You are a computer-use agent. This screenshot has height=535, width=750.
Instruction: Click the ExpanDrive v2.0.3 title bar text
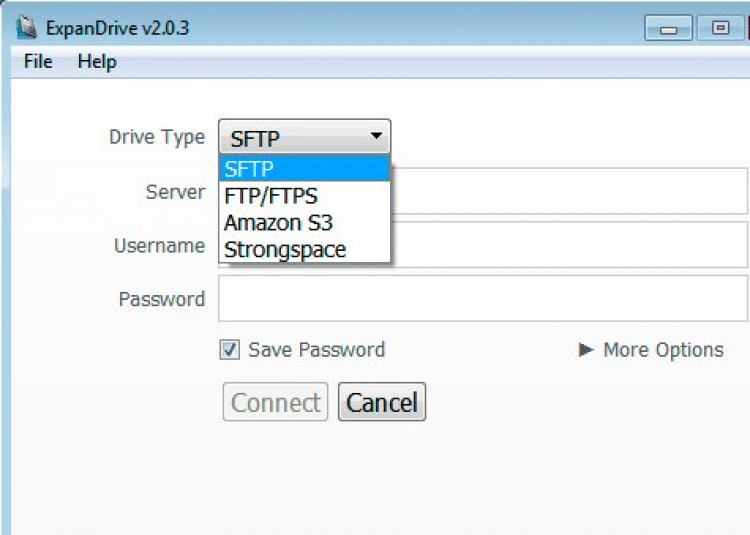(x=117, y=28)
